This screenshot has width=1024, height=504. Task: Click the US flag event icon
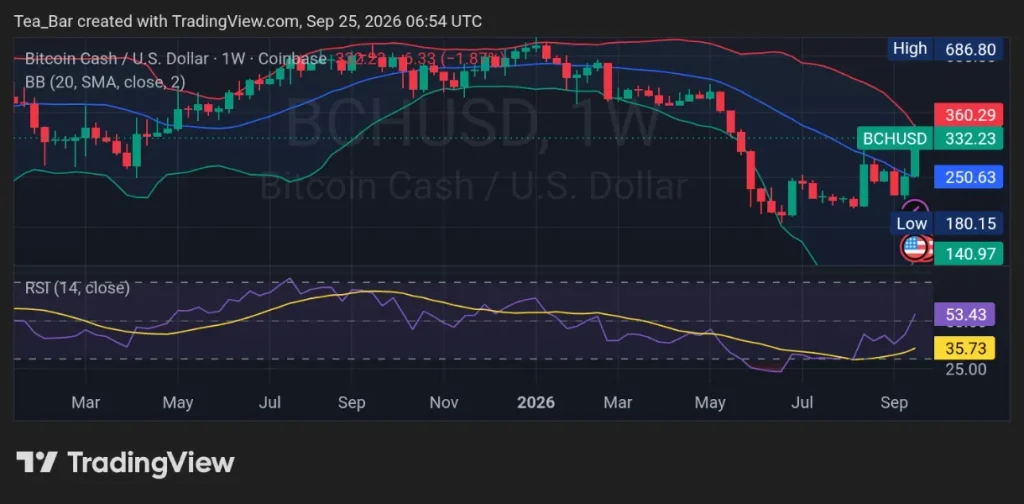914,247
